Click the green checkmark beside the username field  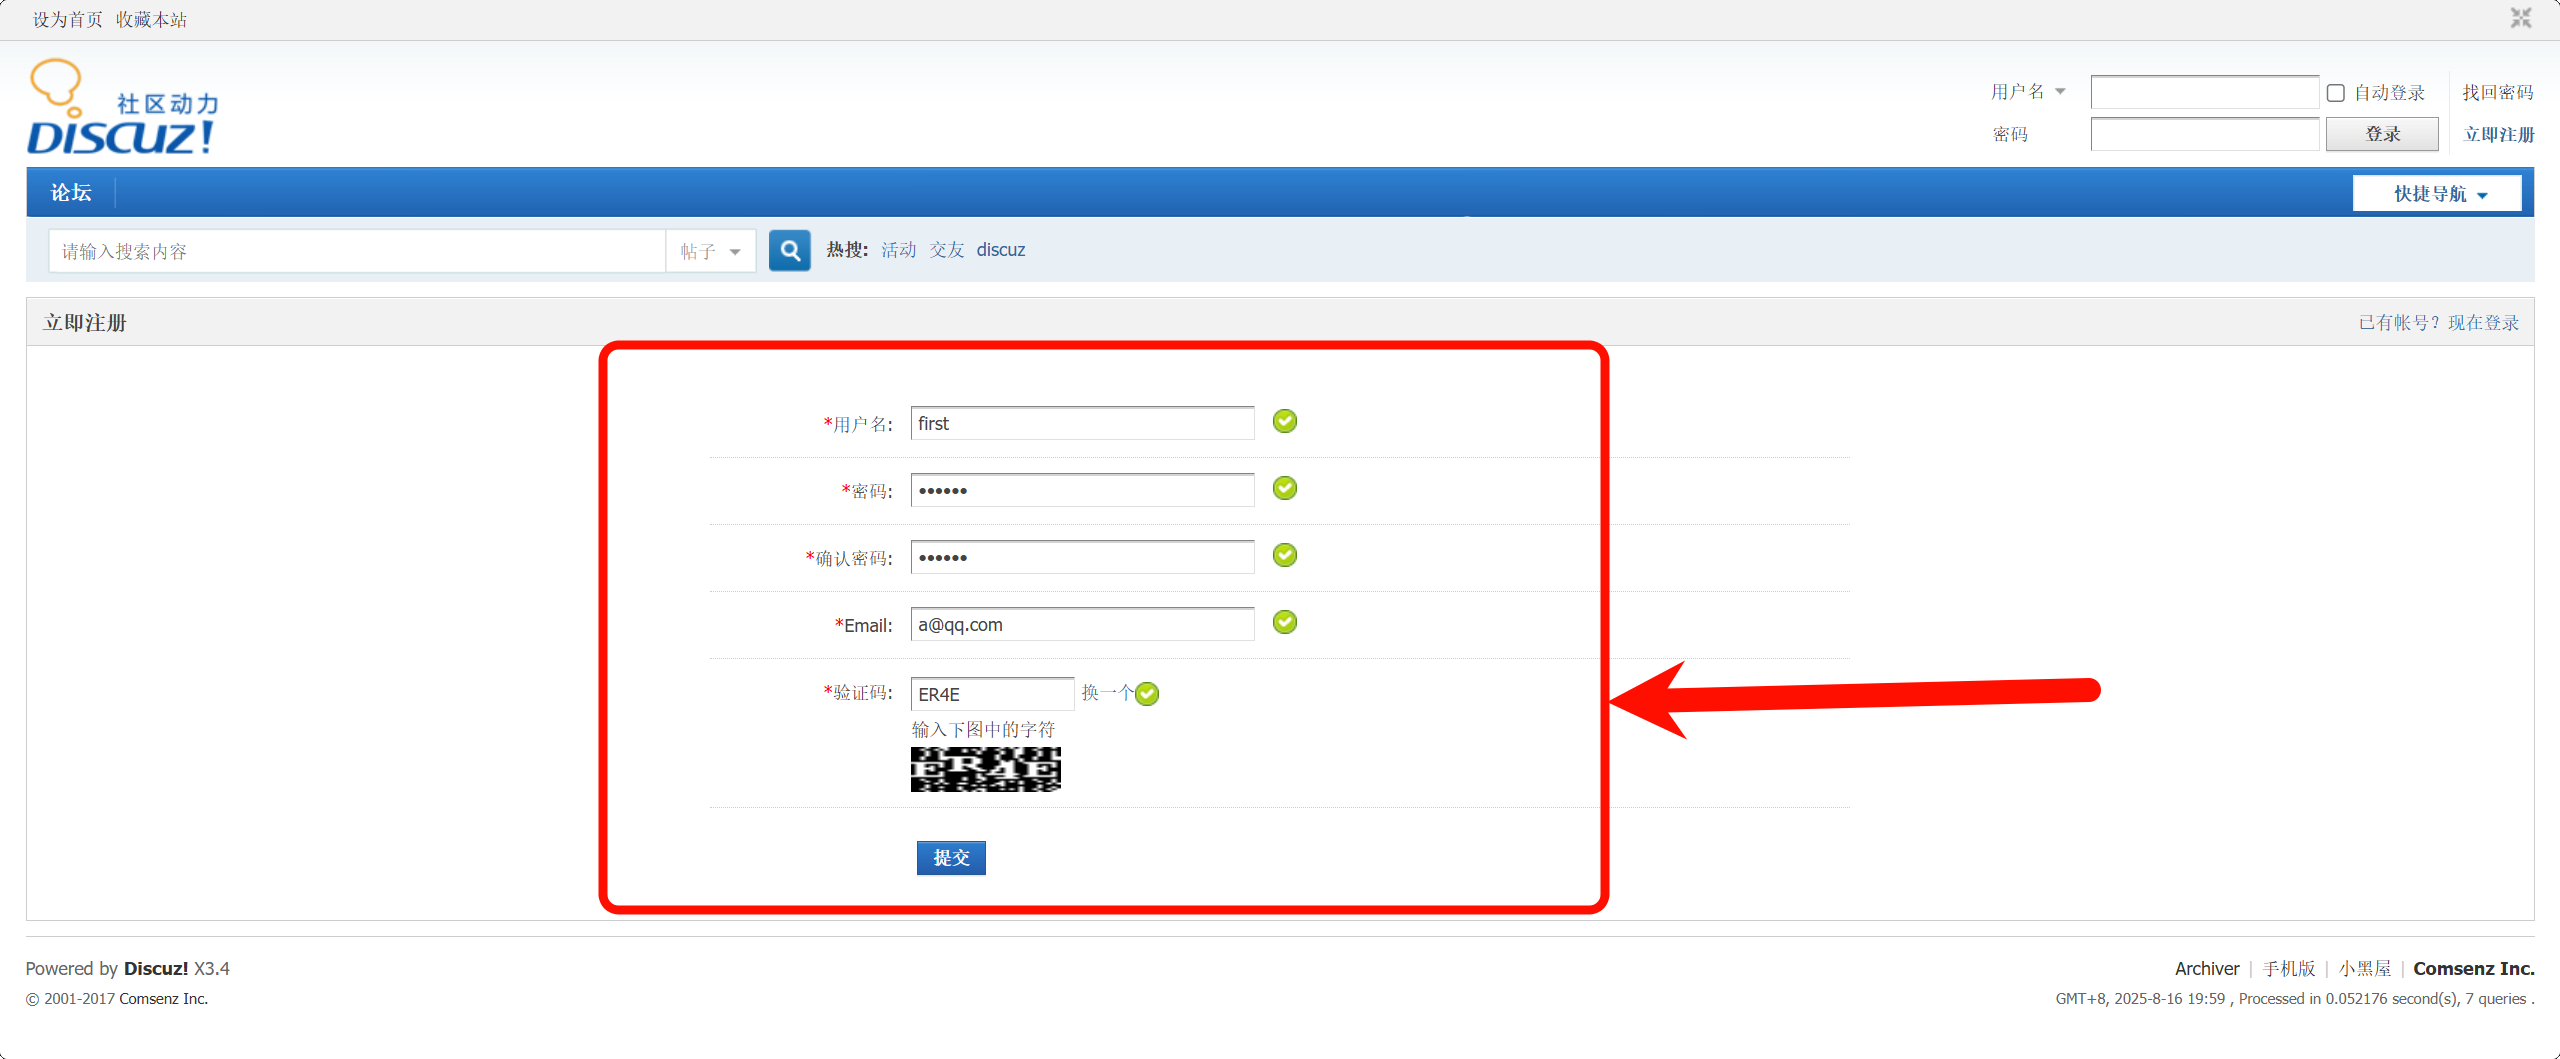1284,421
